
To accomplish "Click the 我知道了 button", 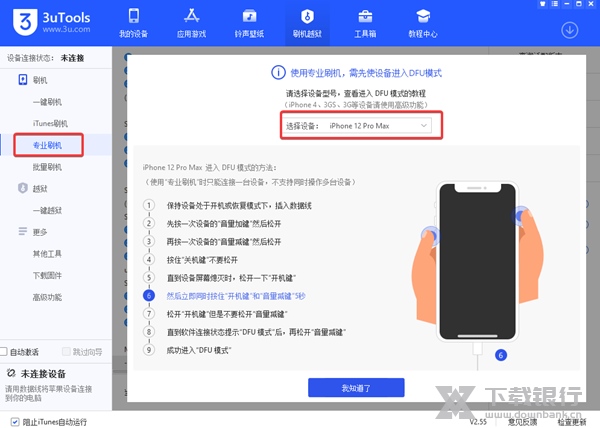I will pyautogui.click(x=356, y=388).
